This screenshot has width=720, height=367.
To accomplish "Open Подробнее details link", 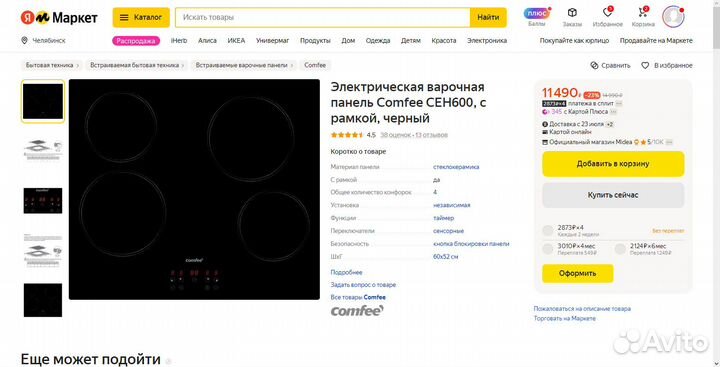I will tap(346, 272).
